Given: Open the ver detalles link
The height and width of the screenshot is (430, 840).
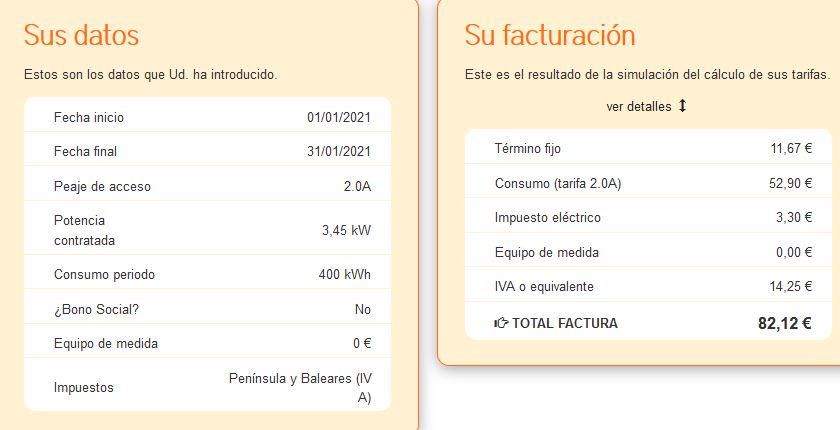Looking at the screenshot, I should point(638,107).
